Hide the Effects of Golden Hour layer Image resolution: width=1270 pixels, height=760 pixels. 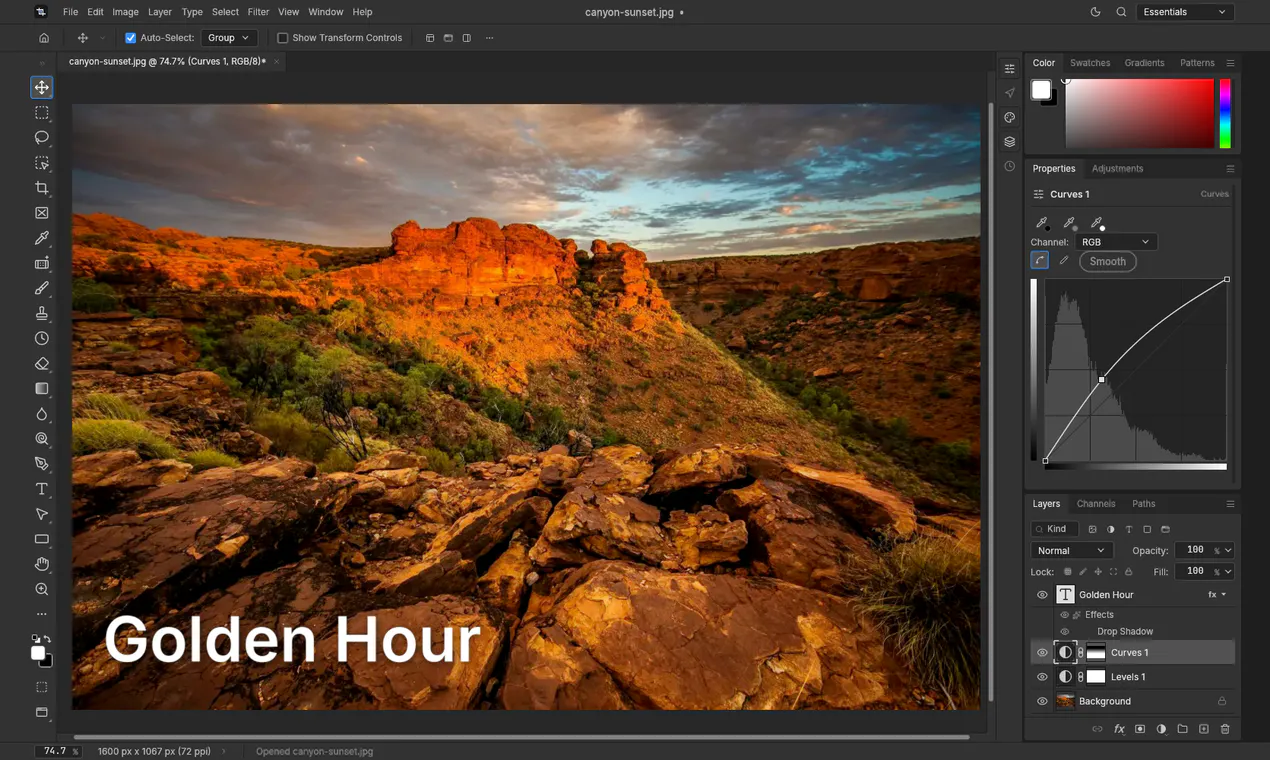point(1064,615)
